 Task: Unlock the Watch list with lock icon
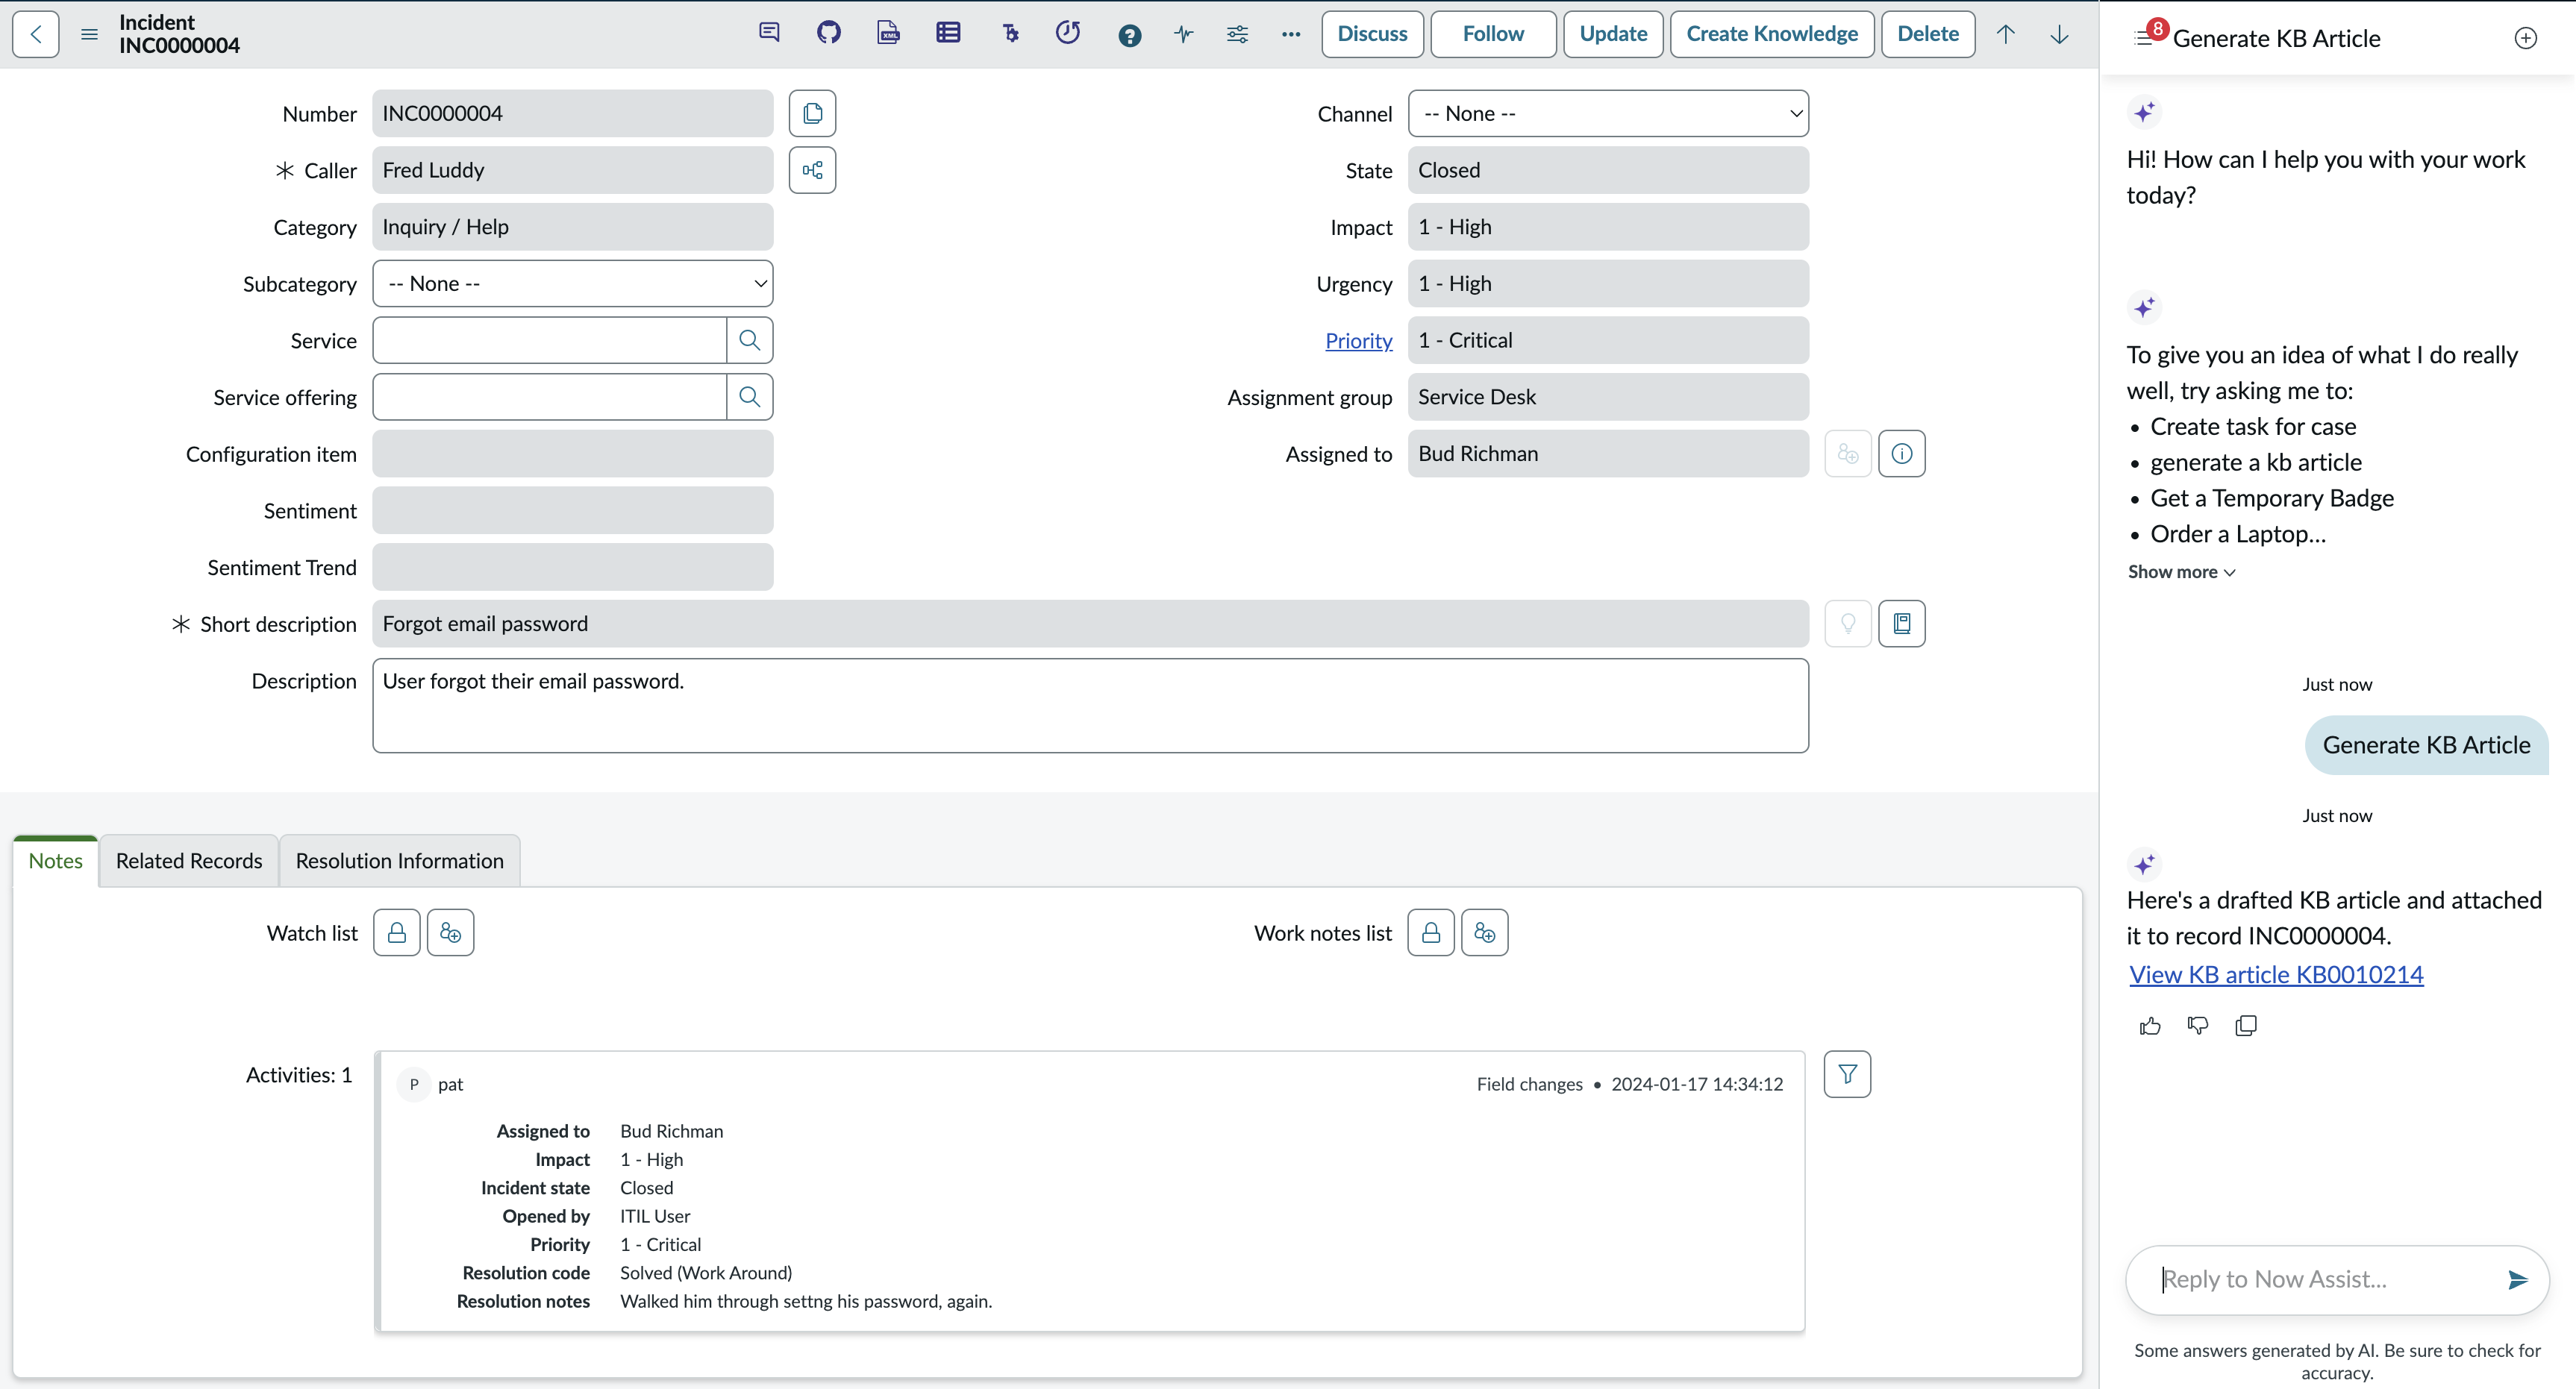click(x=397, y=933)
